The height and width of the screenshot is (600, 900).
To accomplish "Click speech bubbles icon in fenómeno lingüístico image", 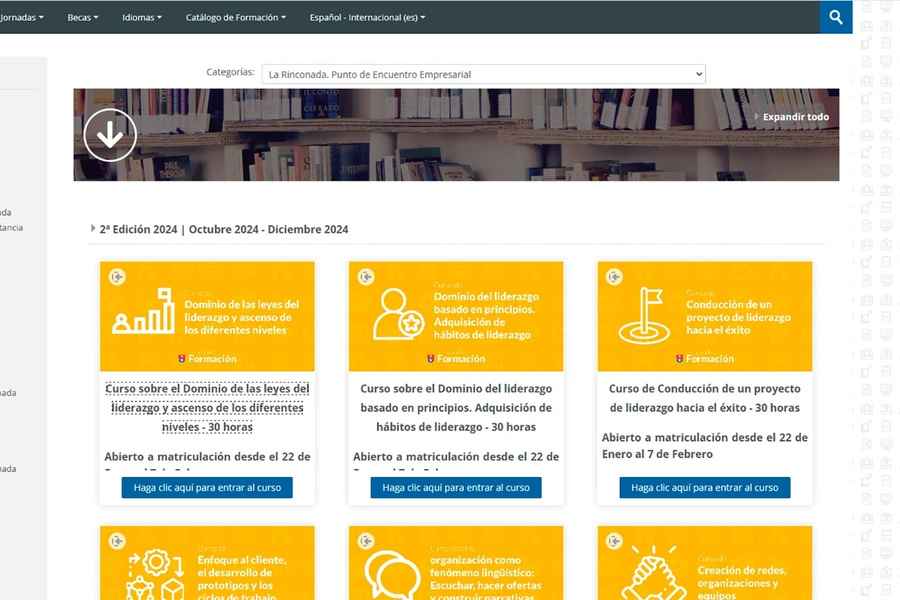I will point(392,575).
